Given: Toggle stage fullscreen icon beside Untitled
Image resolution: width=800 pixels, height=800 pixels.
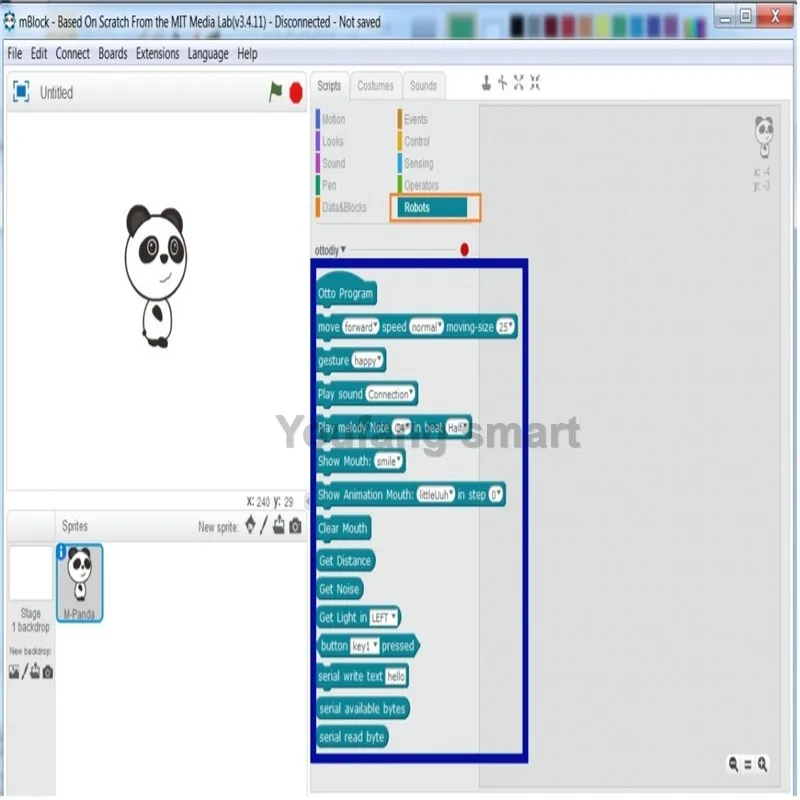Looking at the screenshot, I should point(21,92).
